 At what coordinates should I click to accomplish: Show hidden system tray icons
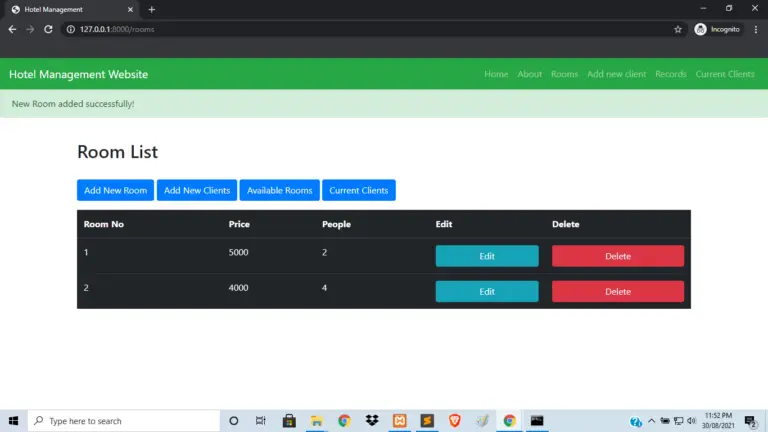click(651, 421)
